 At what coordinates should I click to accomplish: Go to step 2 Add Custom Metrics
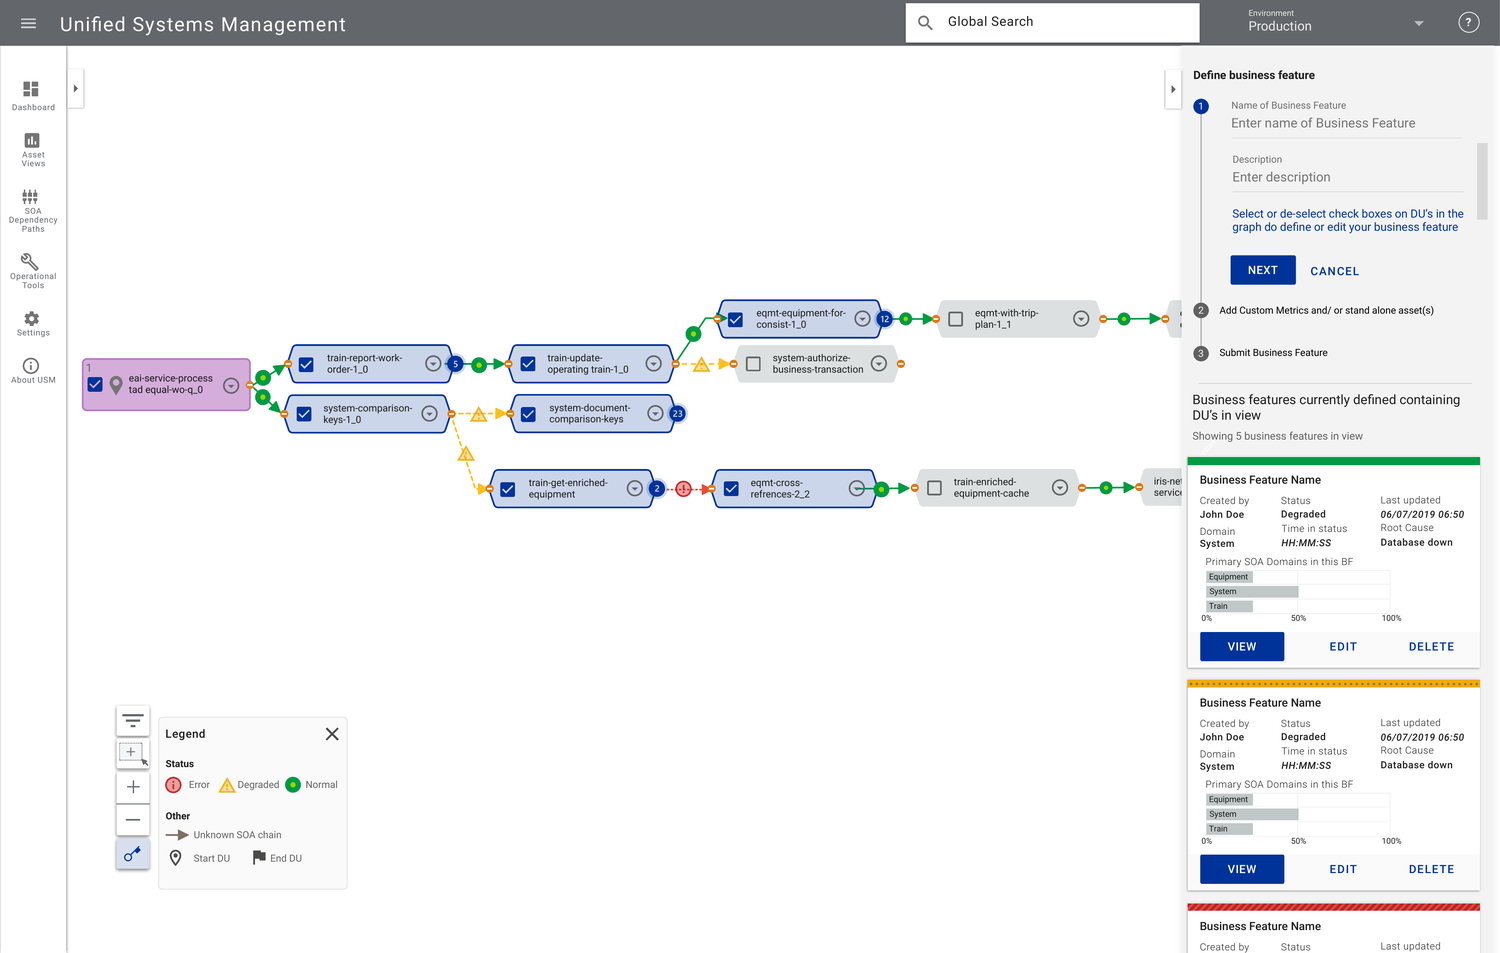pyautogui.click(x=1316, y=311)
